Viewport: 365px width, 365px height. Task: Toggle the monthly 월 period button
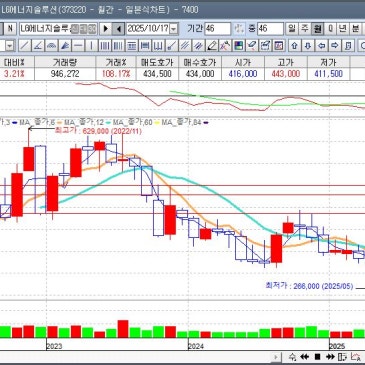317,29
